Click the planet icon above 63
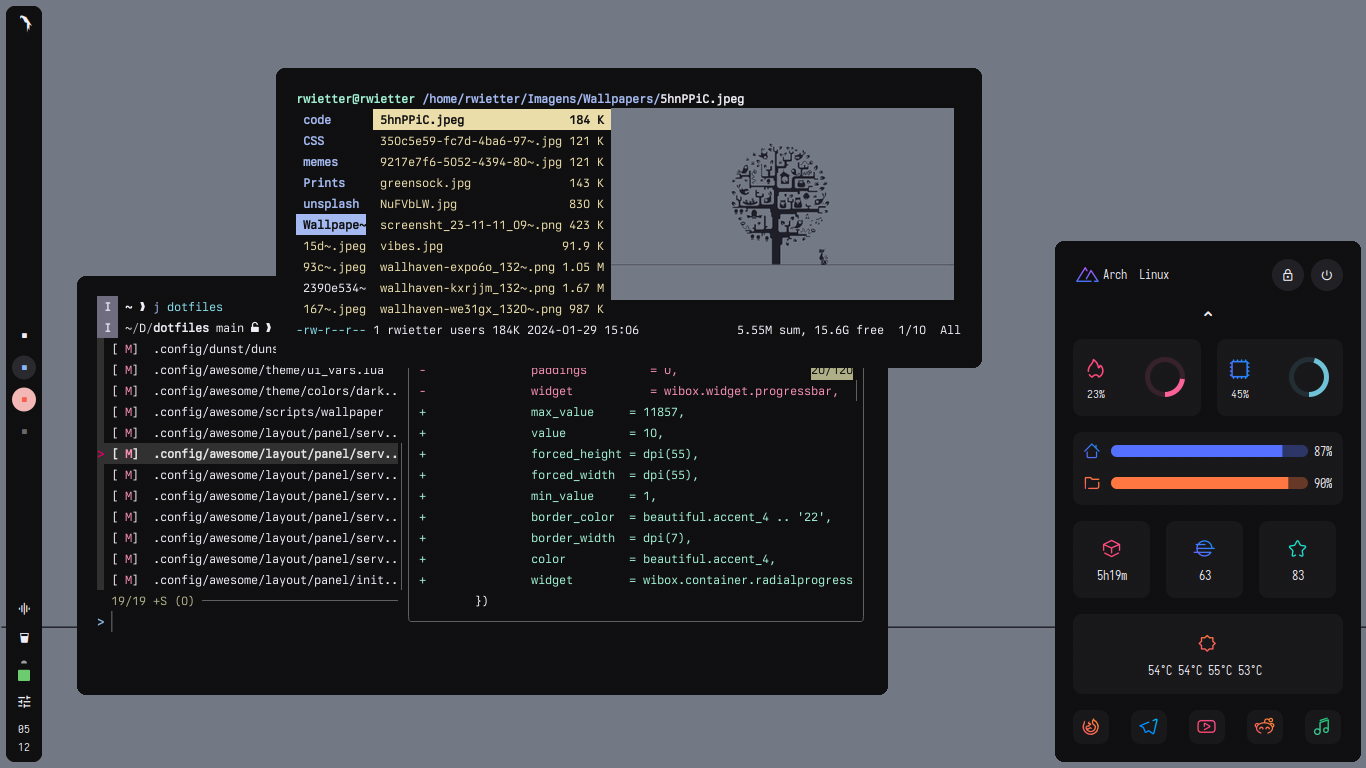The width and height of the screenshot is (1366, 768). pos(1204,548)
